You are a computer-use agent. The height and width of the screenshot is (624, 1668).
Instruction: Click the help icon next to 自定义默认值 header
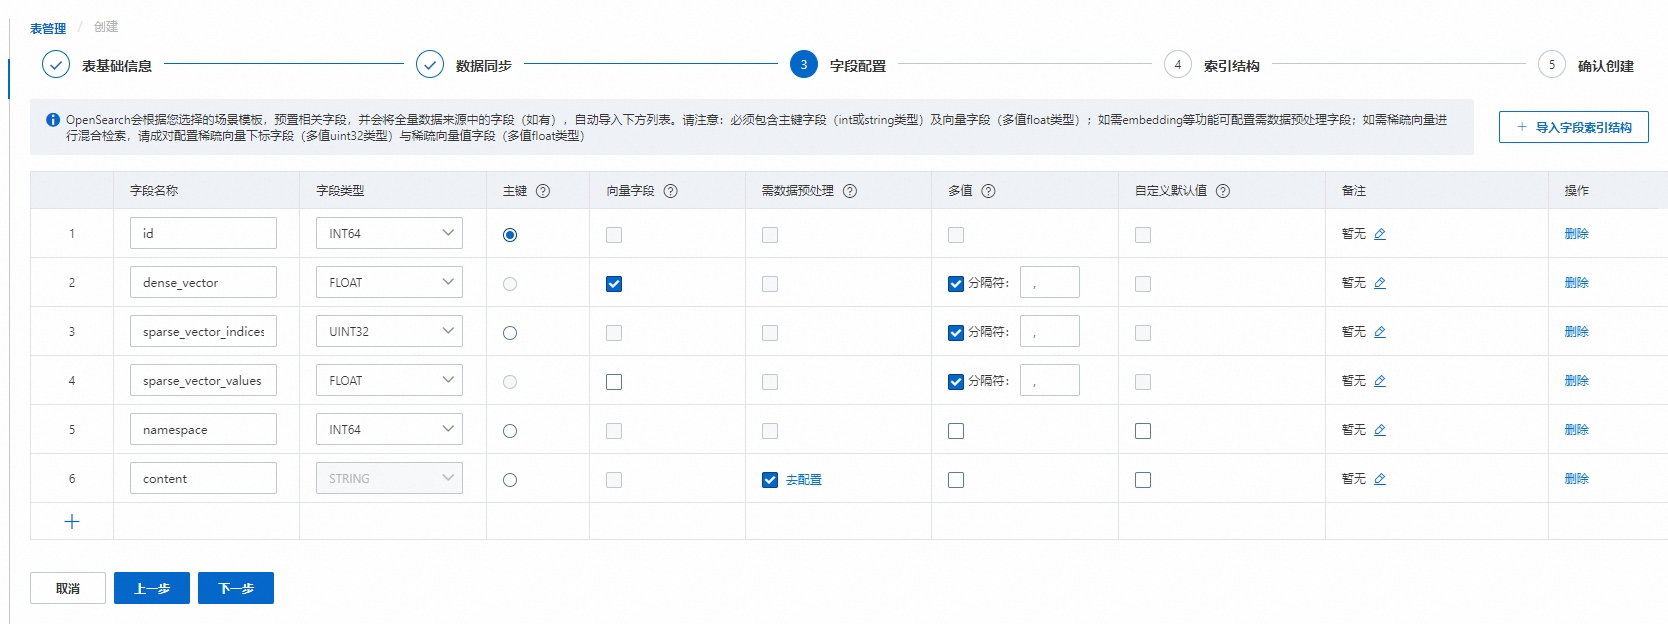pyautogui.click(x=1223, y=191)
